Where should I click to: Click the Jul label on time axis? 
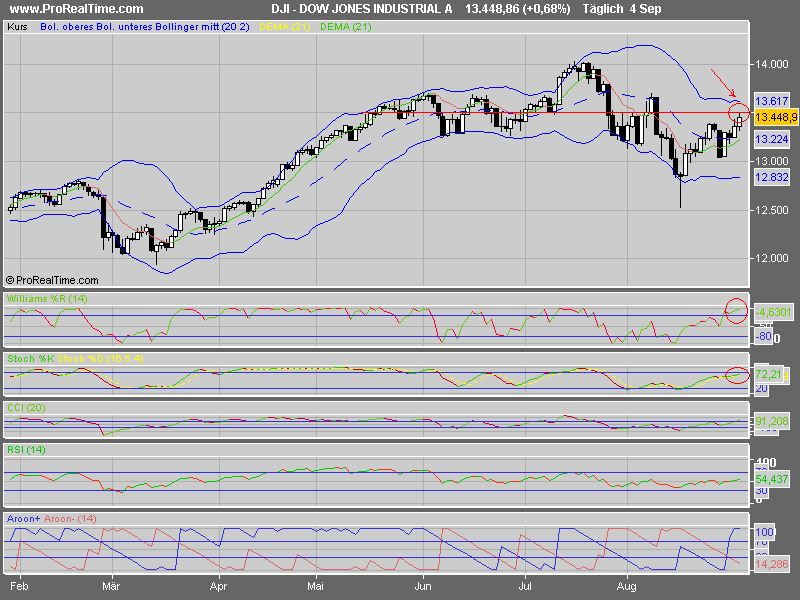click(525, 586)
